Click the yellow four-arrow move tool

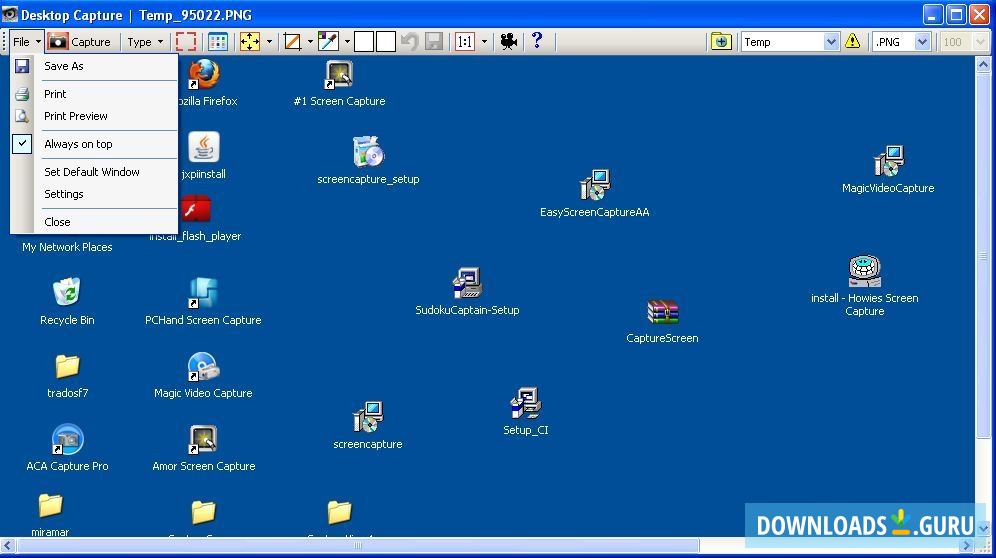250,42
